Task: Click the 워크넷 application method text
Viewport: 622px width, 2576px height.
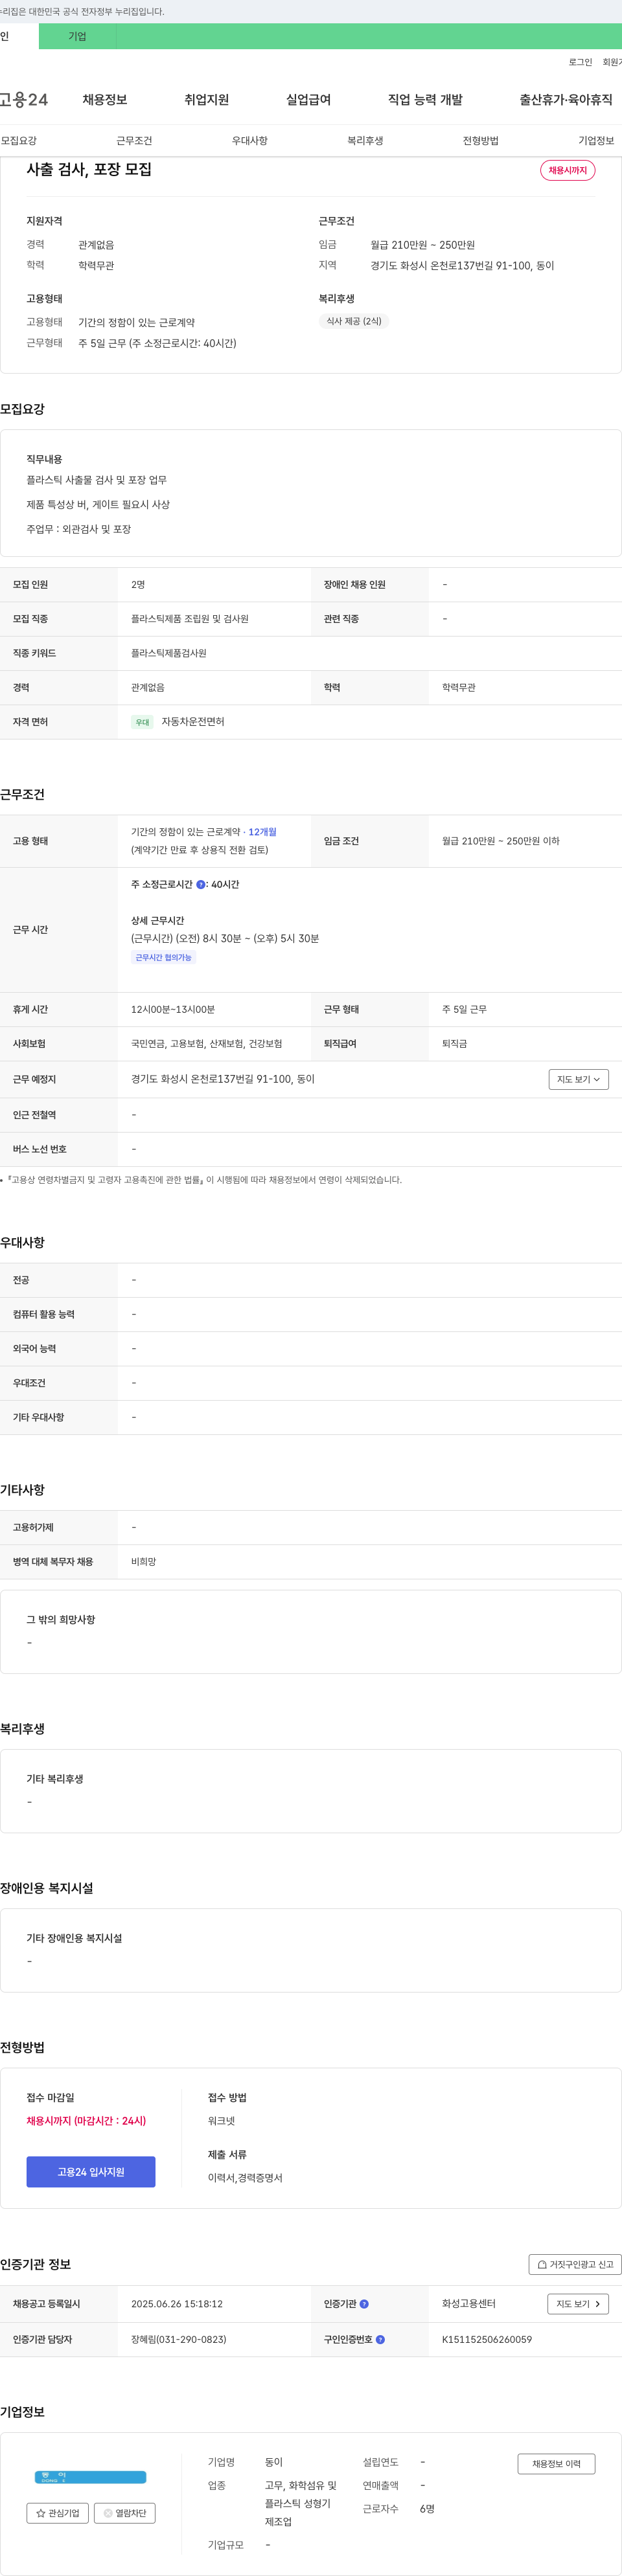Action: point(222,2120)
